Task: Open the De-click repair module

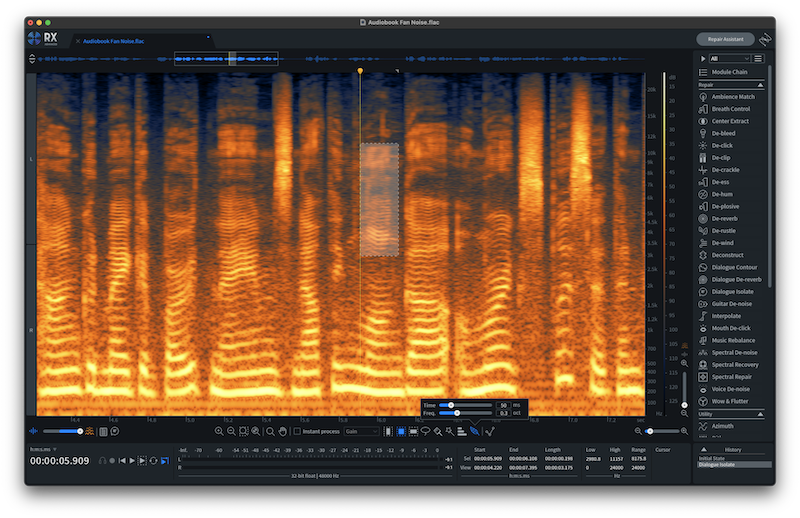Action: click(722, 145)
